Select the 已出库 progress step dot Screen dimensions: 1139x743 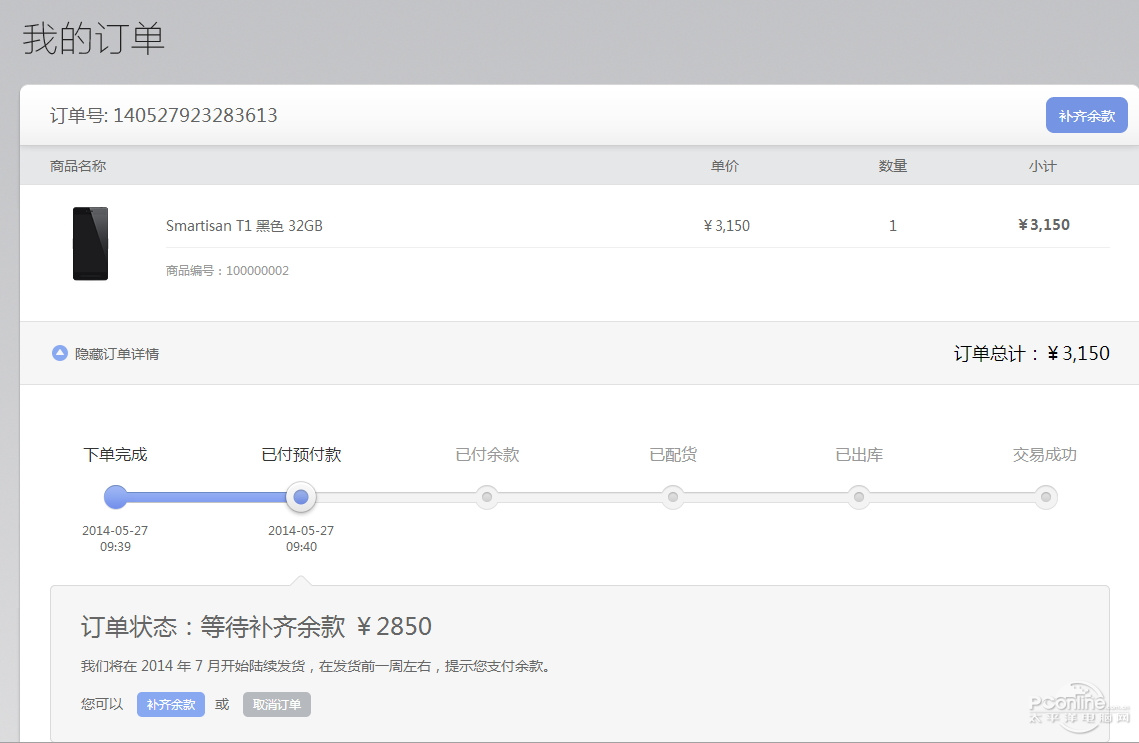point(859,497)
